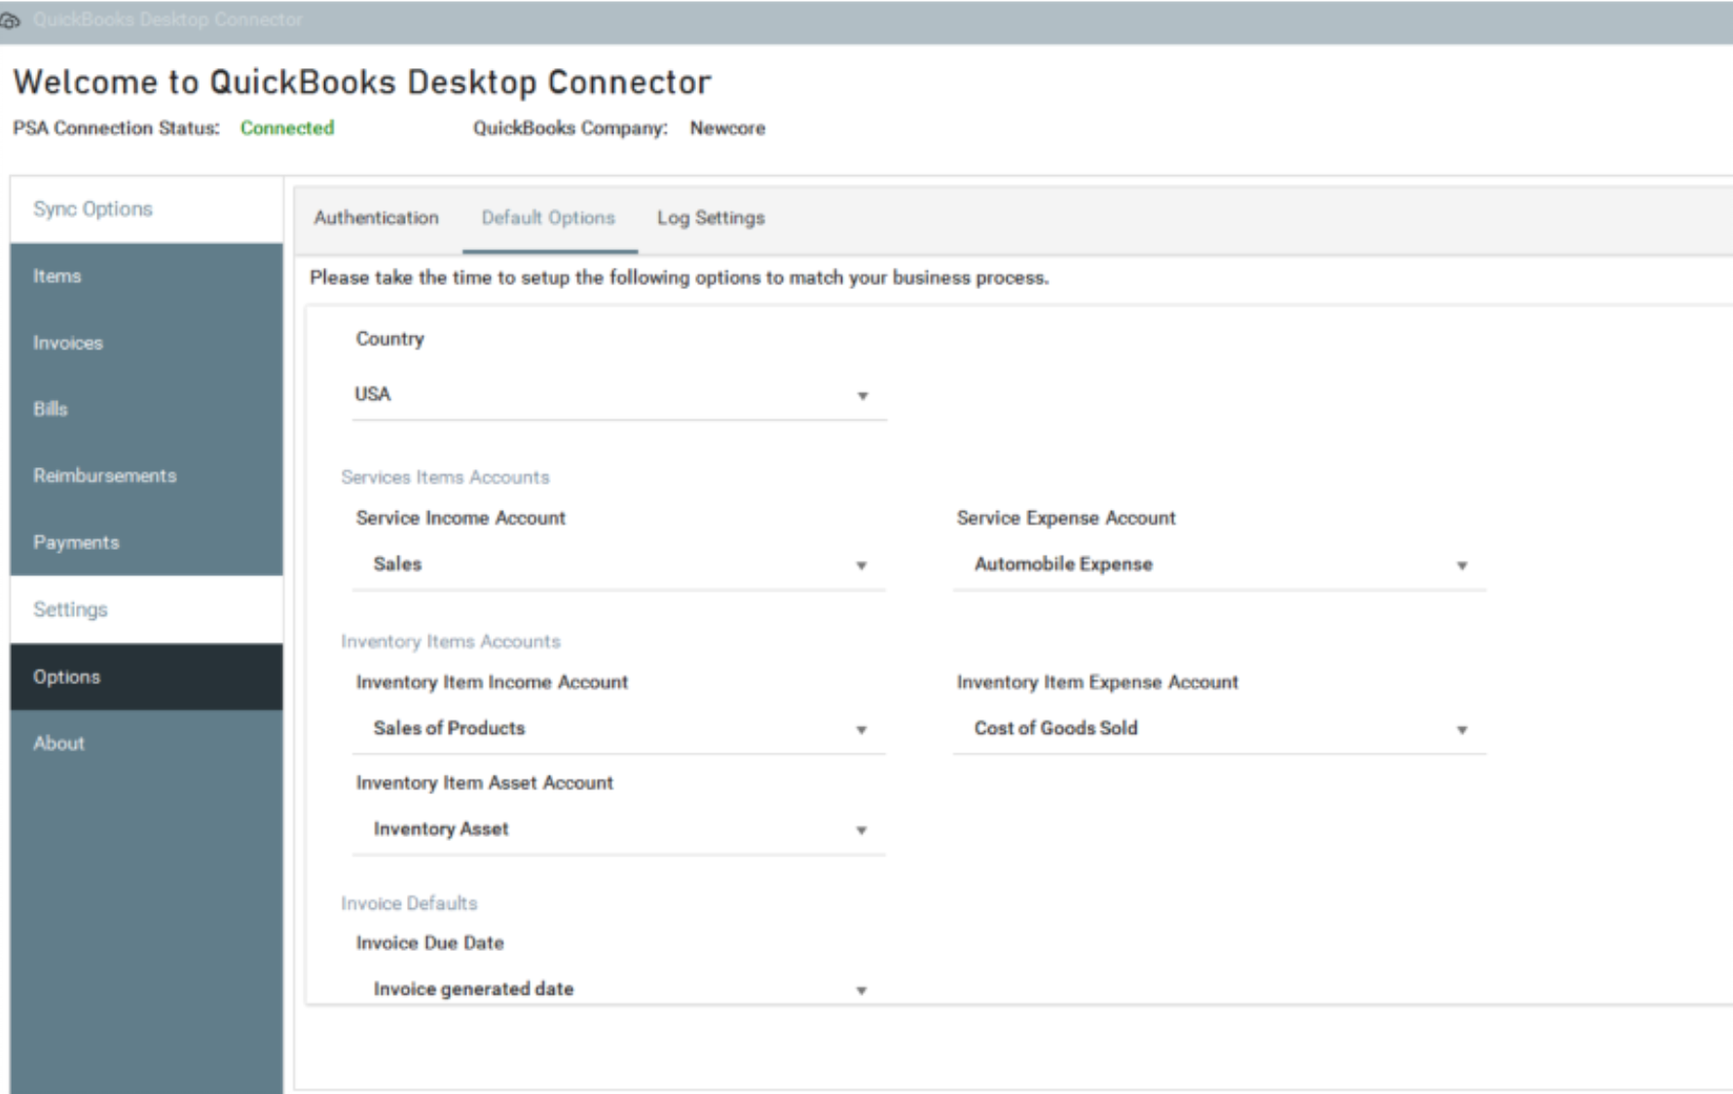Open the Inventory Item Income Account dropdown
This screenshot has width=1733, height=1094.
[x=619, y=729]
